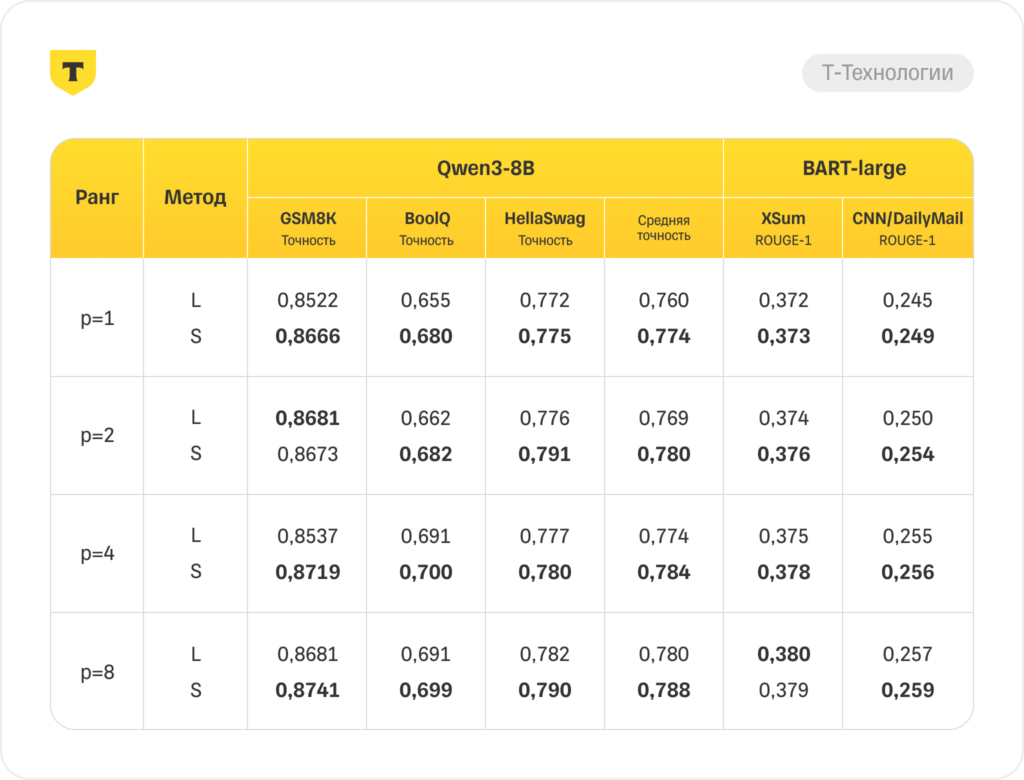Image resolution: width=1024 pixels, height=780 pixels.
Task: Click the bold CNN/DailyMail value 0,259
Action: click(x=908, y=691)
